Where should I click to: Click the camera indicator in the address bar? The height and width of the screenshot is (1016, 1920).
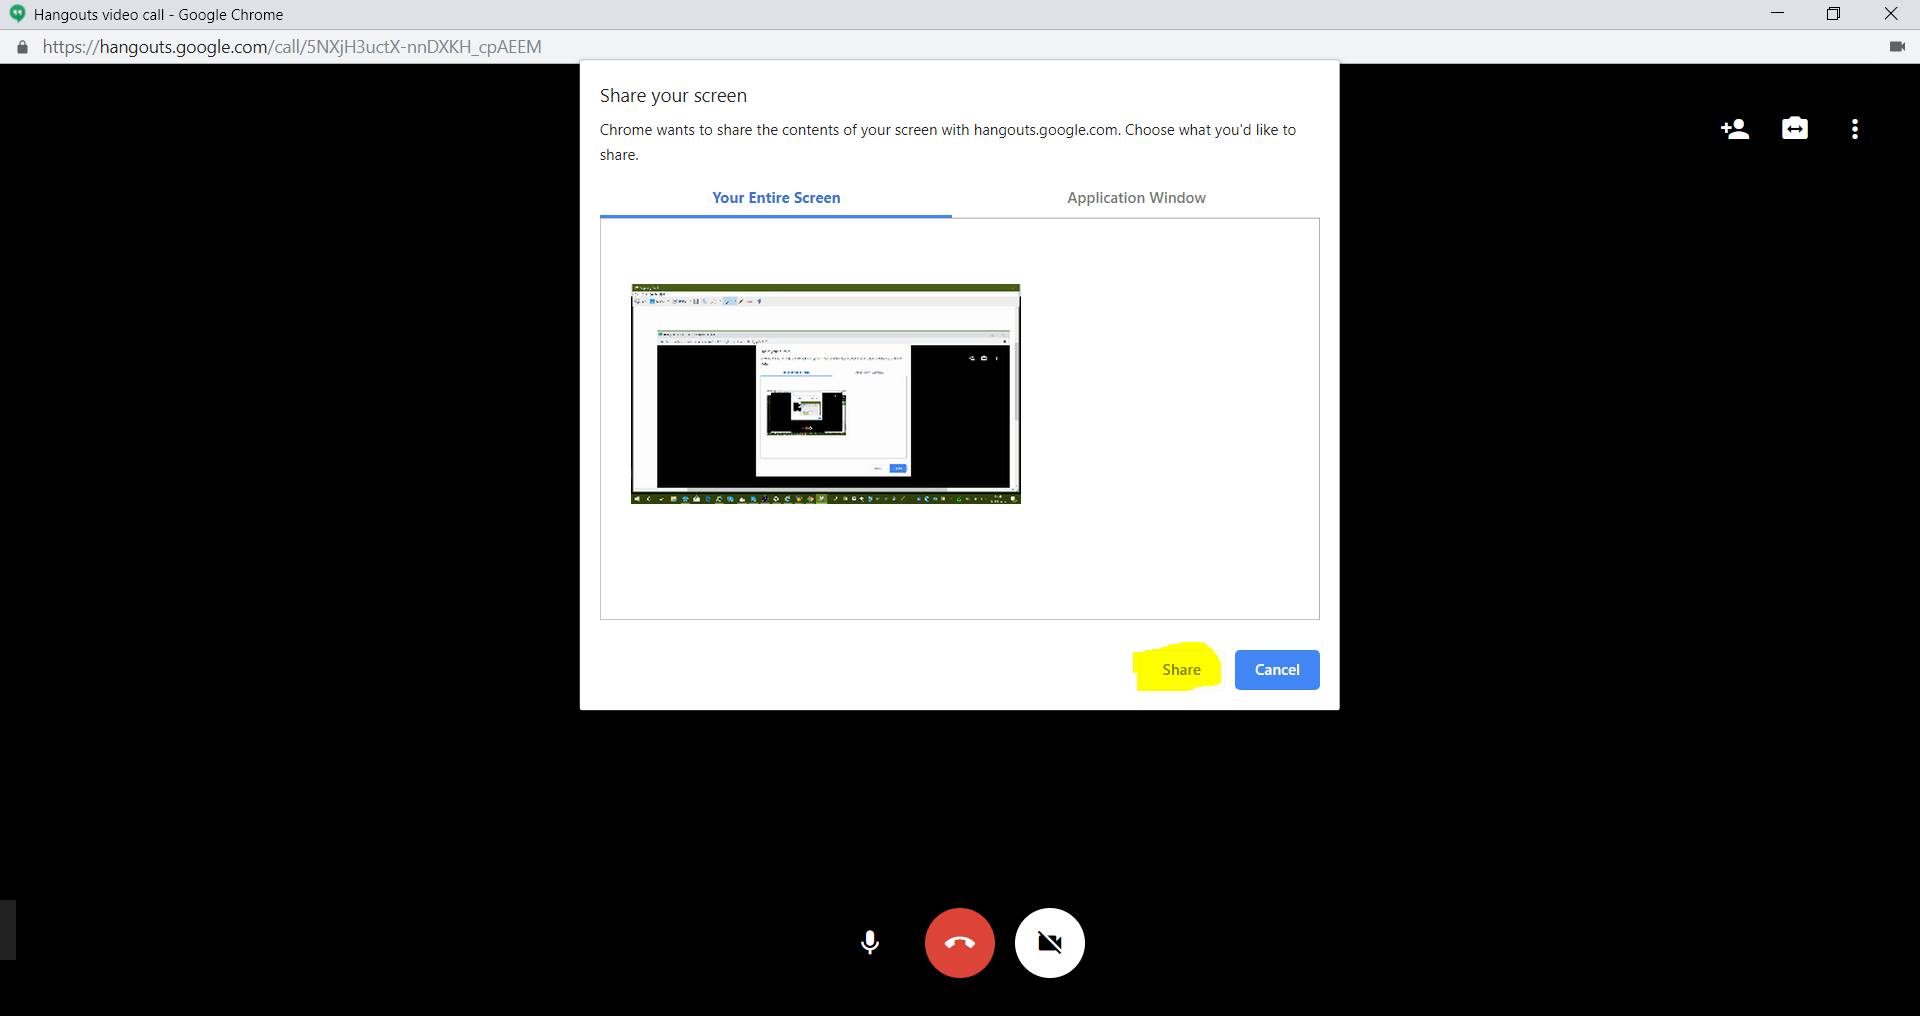[x=1897, y=46]
